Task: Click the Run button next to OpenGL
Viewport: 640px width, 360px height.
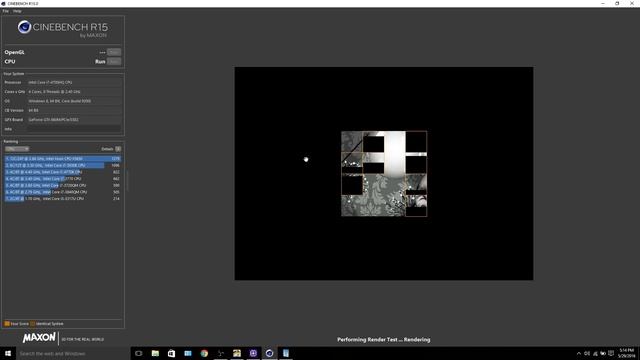Action: (x=114, y=52)
